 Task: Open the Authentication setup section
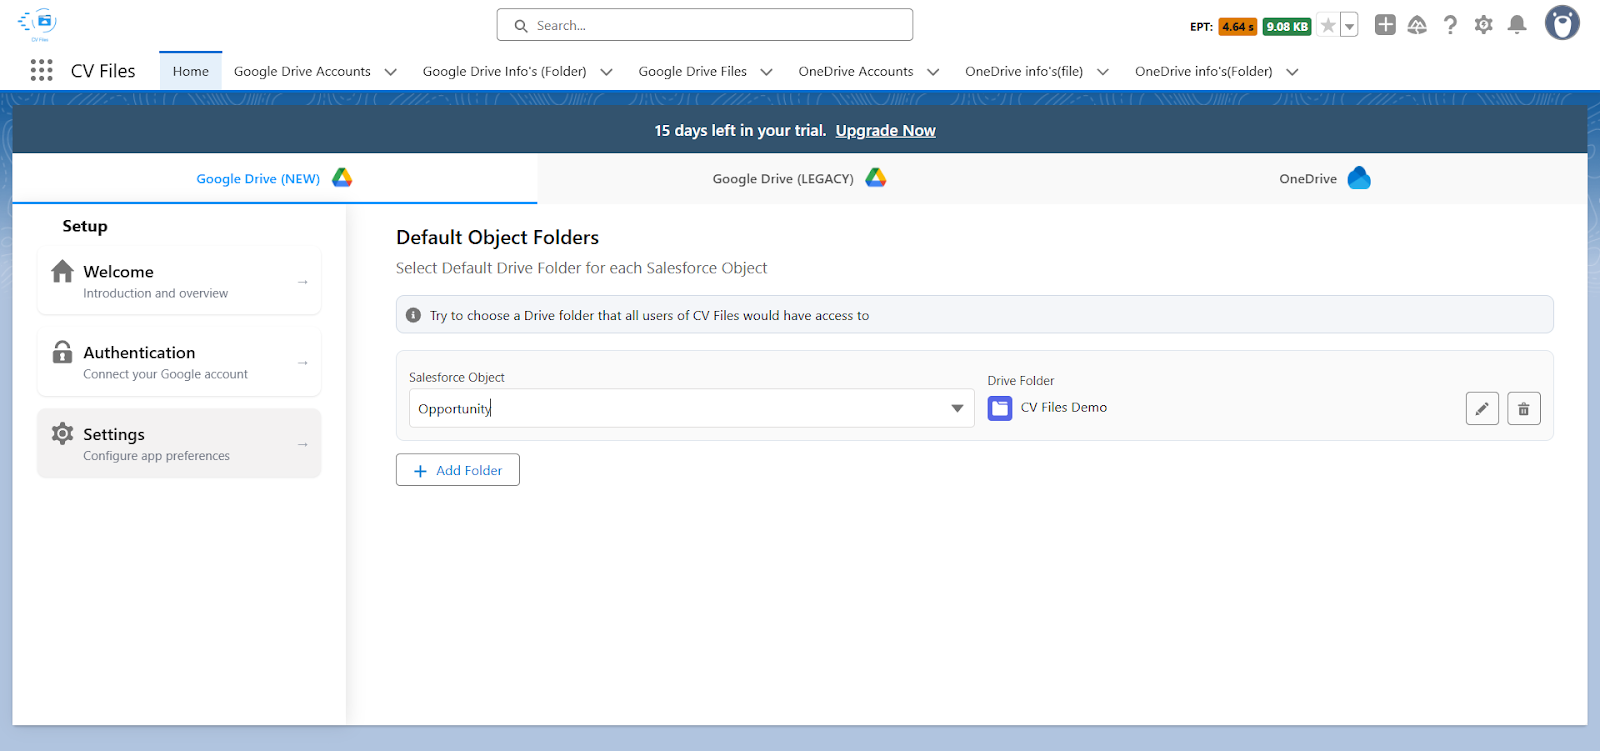click(x=179, y=362)
